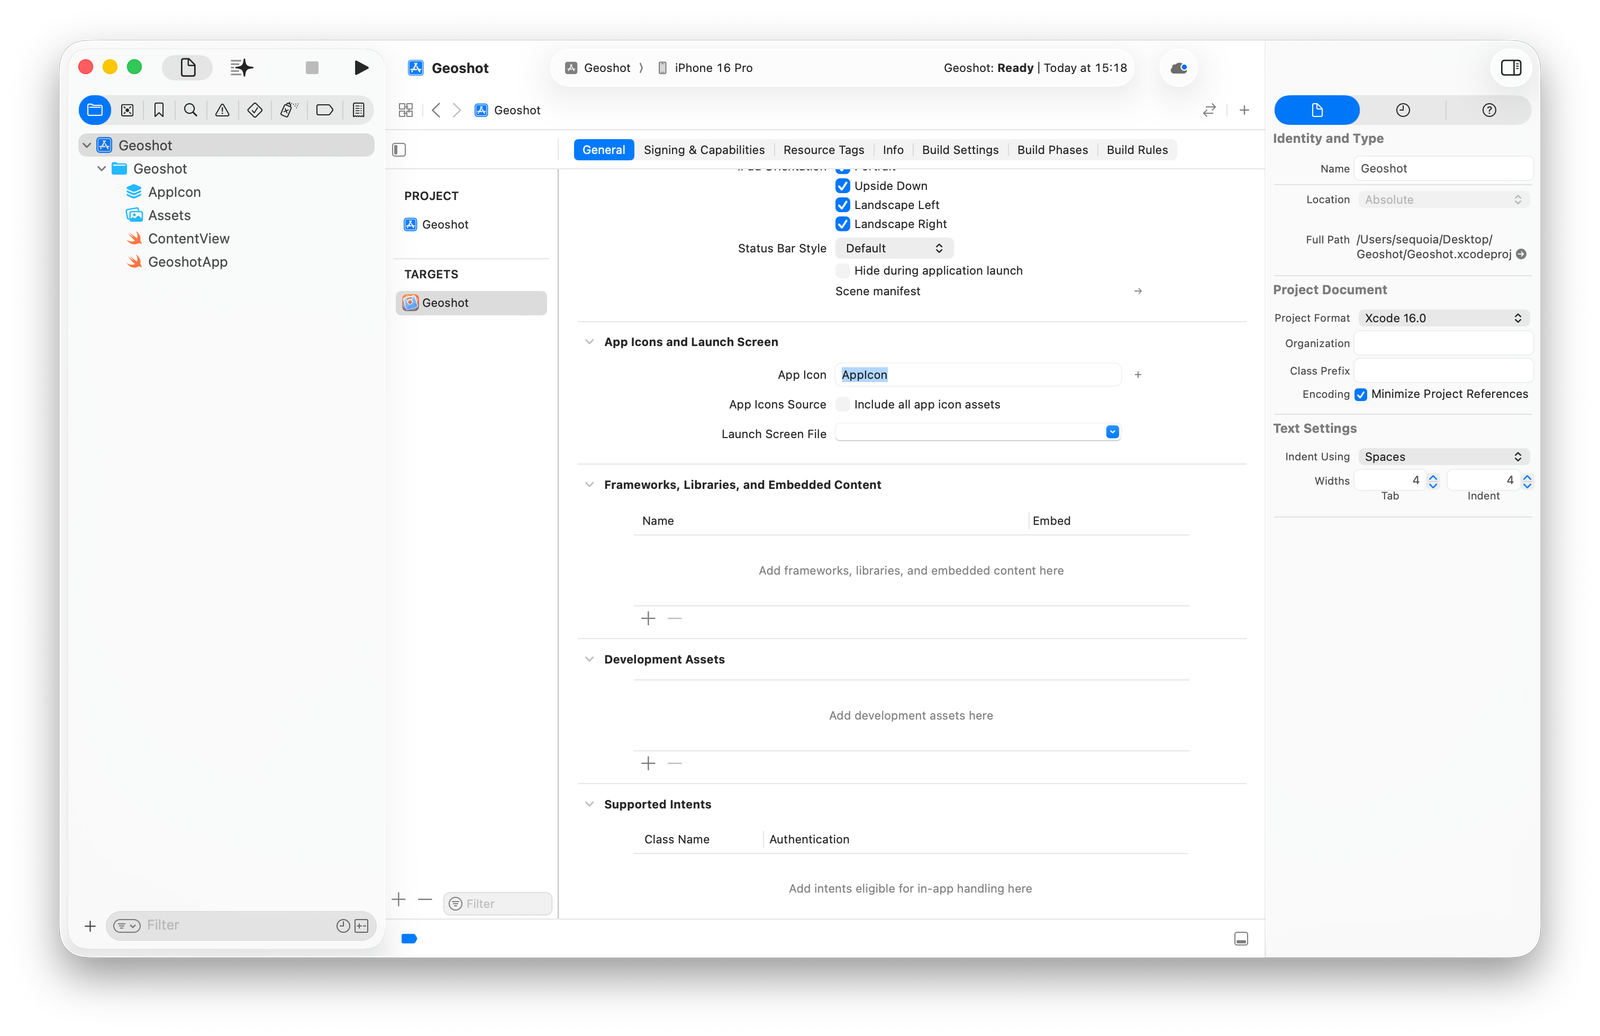Run the Geoshot app with the Play button
This screenshot has width=1600, height=1036.
pos(362,67)
